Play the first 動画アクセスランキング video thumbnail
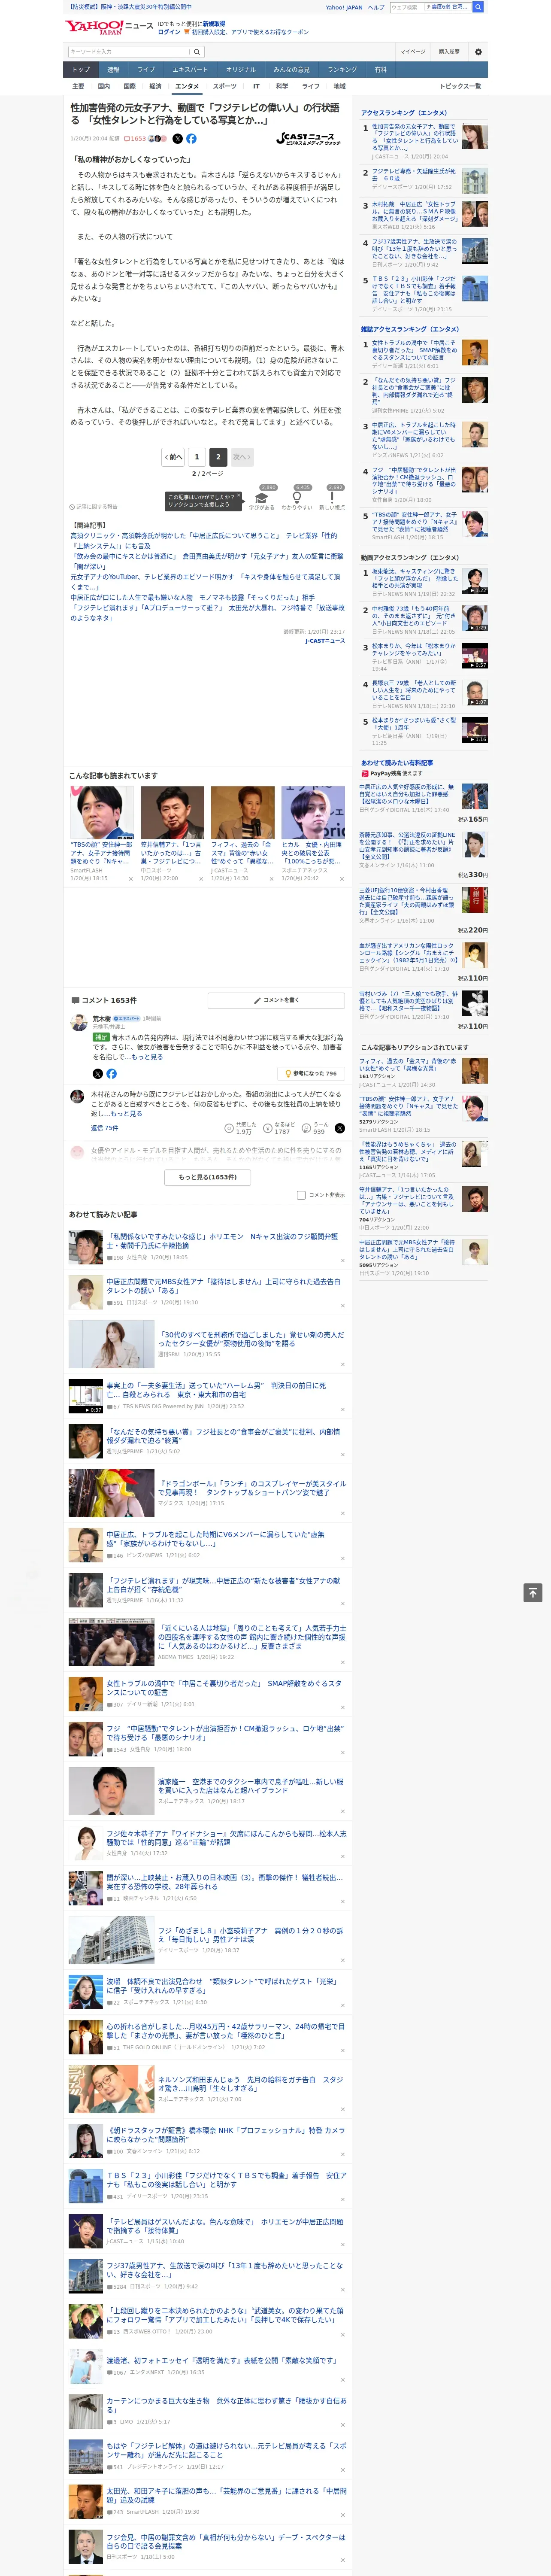This screenshot has height=2576, width=551. (x=475, y=581)
